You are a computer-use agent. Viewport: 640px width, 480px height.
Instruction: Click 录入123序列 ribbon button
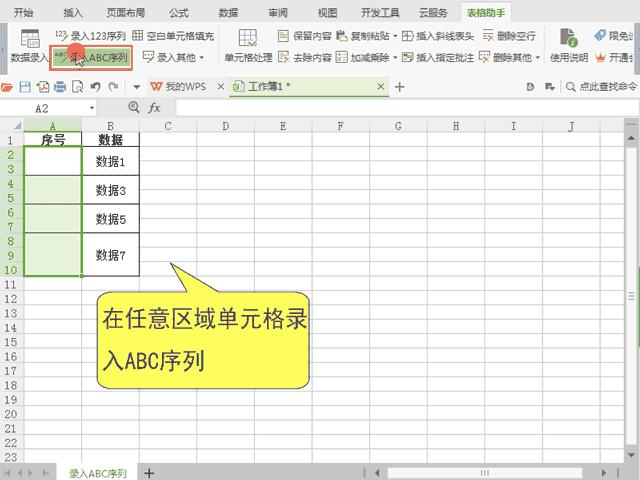[90, 36]
